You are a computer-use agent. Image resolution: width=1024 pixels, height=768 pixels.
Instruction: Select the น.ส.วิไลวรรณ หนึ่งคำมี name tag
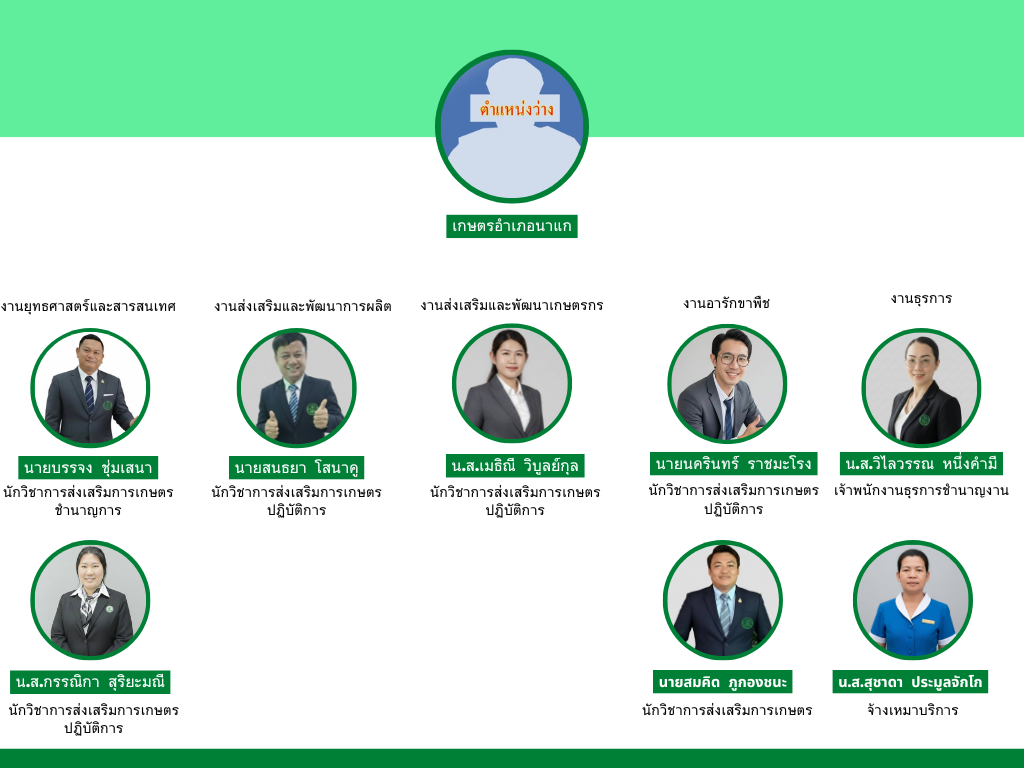click(921, 464)
